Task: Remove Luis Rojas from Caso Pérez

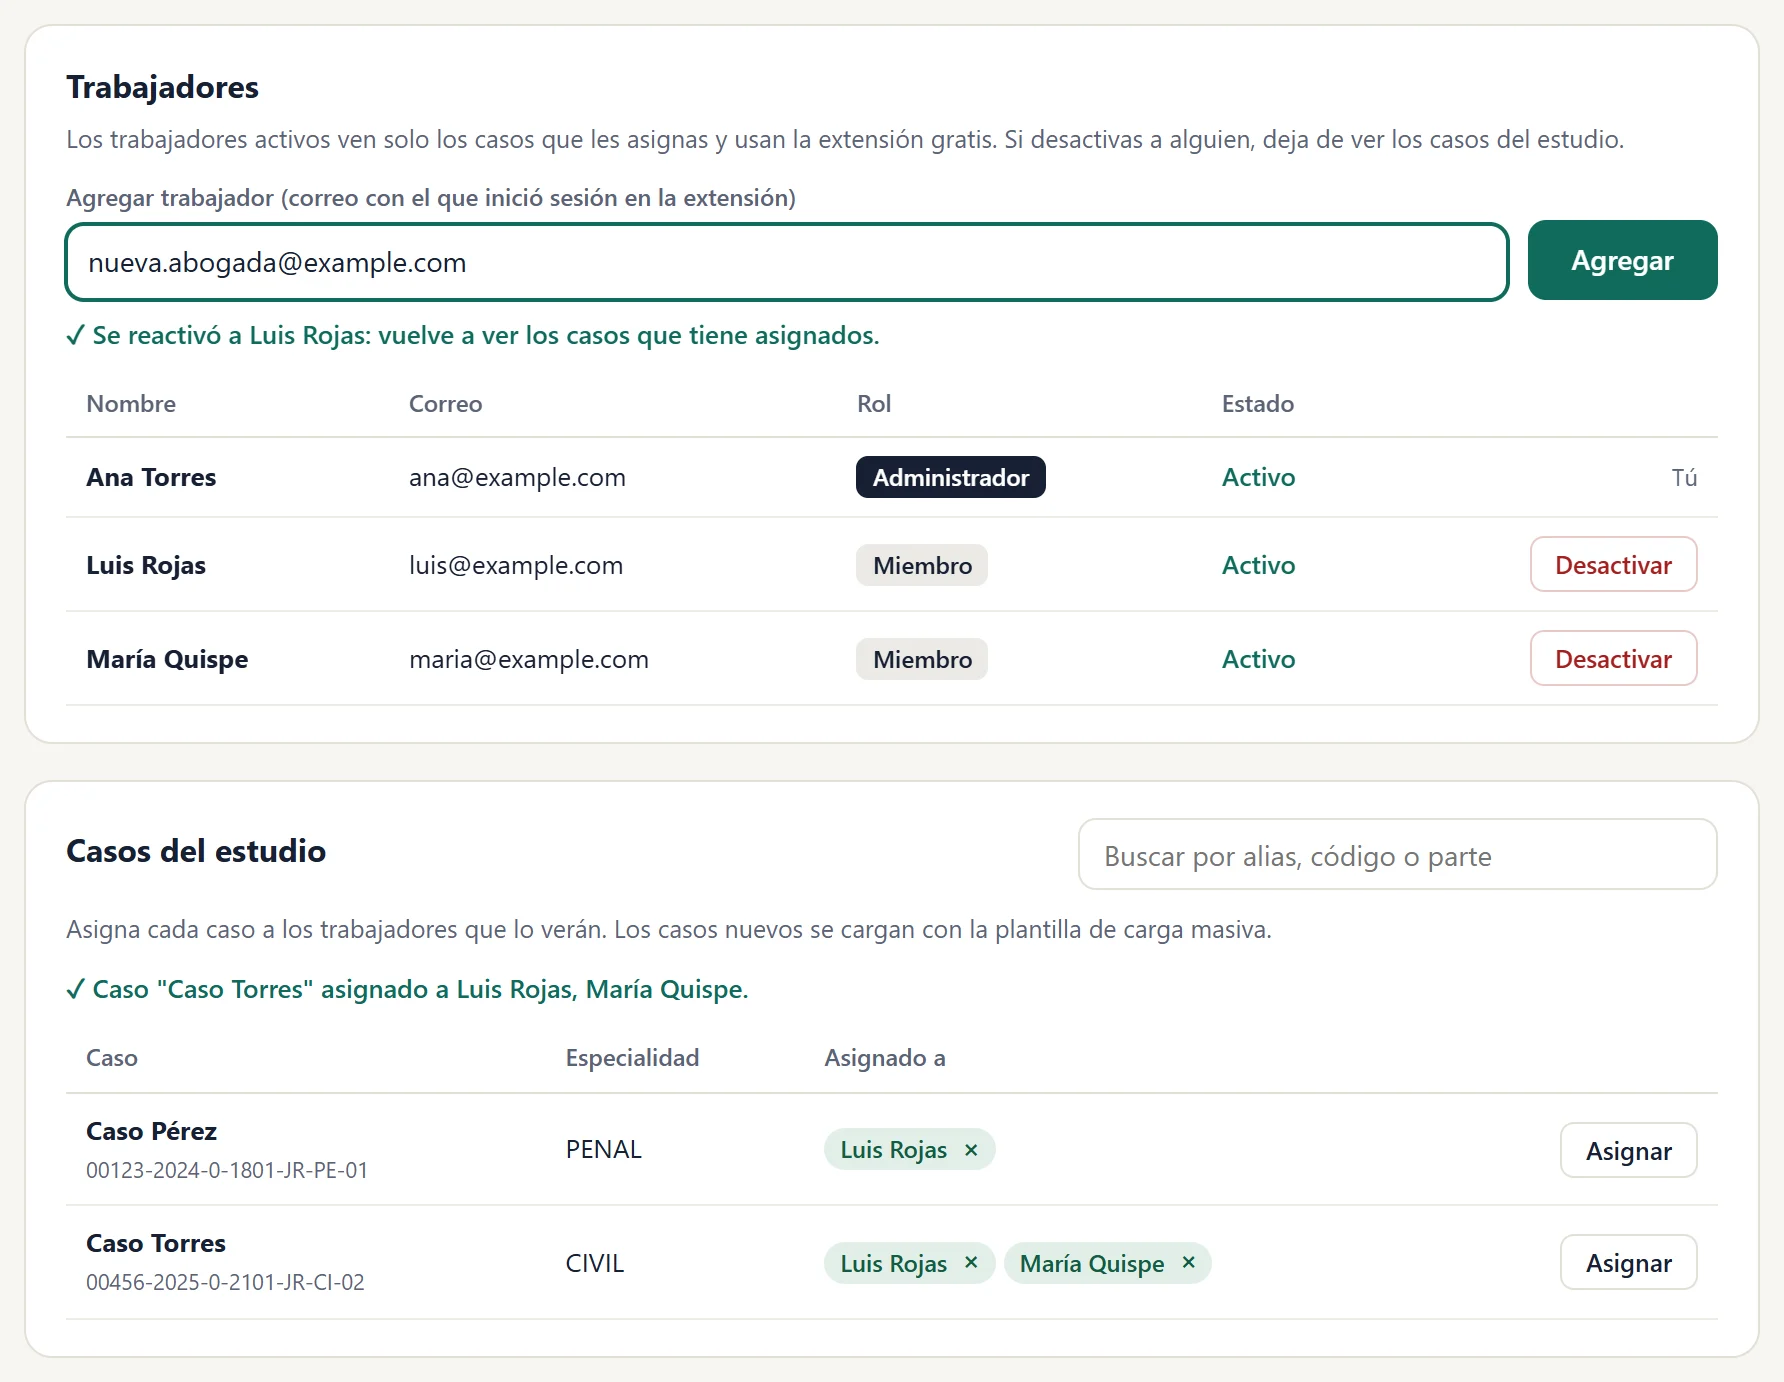Action: click(970, 1150)
